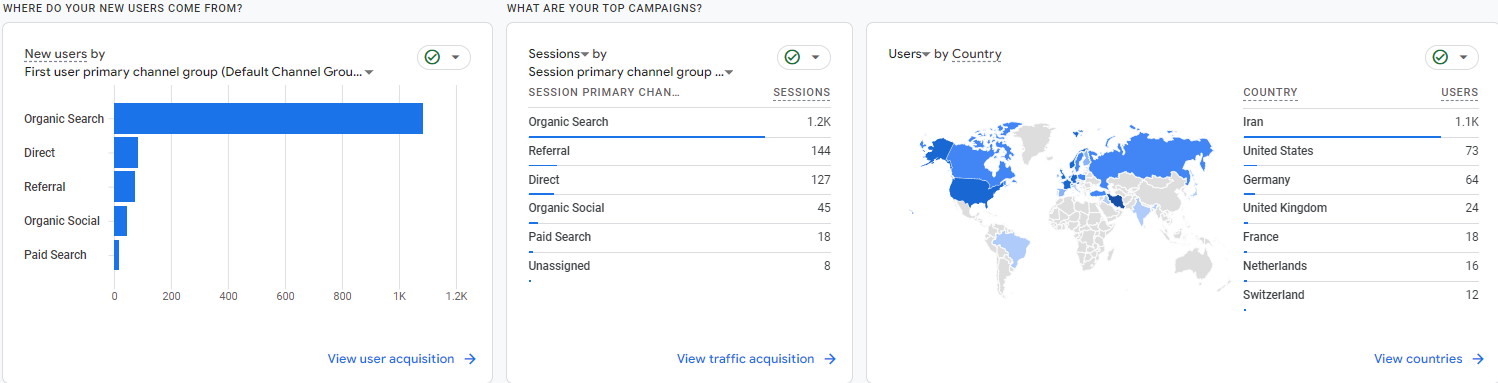Click arrow icon next to View traffic acquisition
The width and height of the screenshot is (1498, 383).
pos(830,359)
